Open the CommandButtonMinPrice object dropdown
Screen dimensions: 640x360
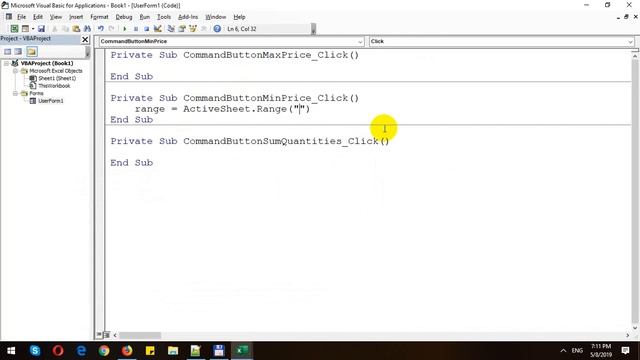pyautogui.click(x=360, y=42)
